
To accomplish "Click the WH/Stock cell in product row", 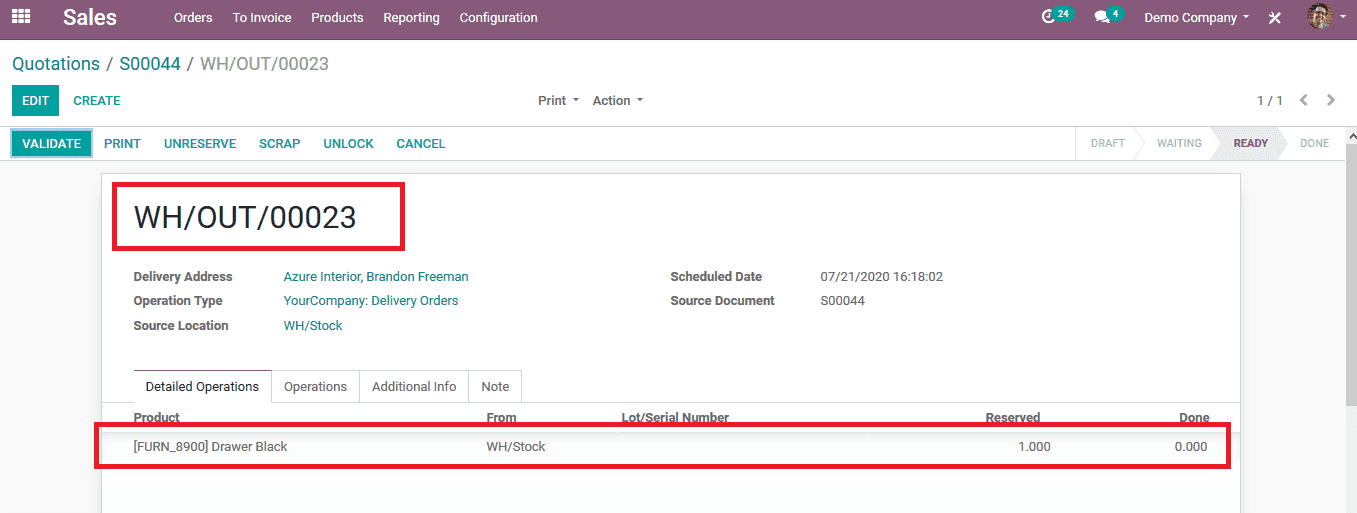I will point(516,447).
